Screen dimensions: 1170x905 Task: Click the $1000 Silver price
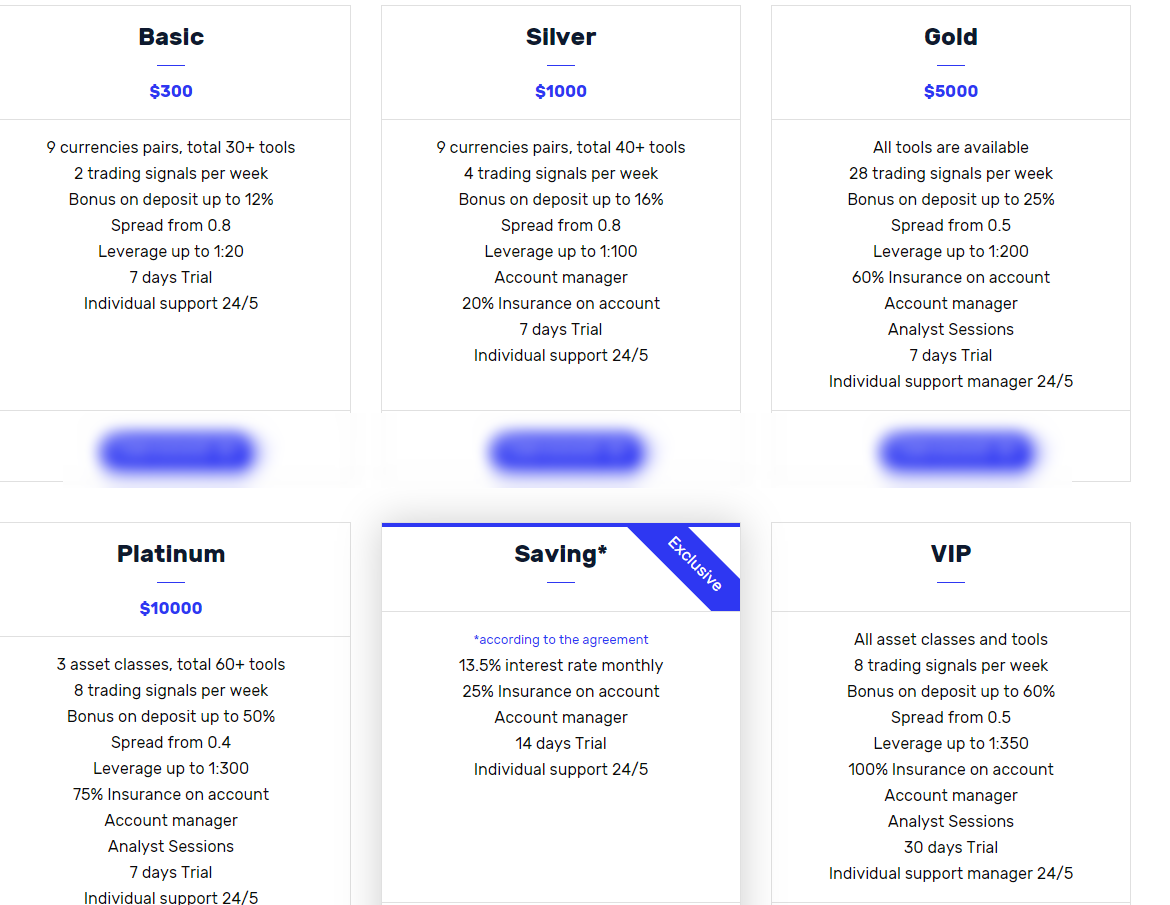[x=561, y=91]
